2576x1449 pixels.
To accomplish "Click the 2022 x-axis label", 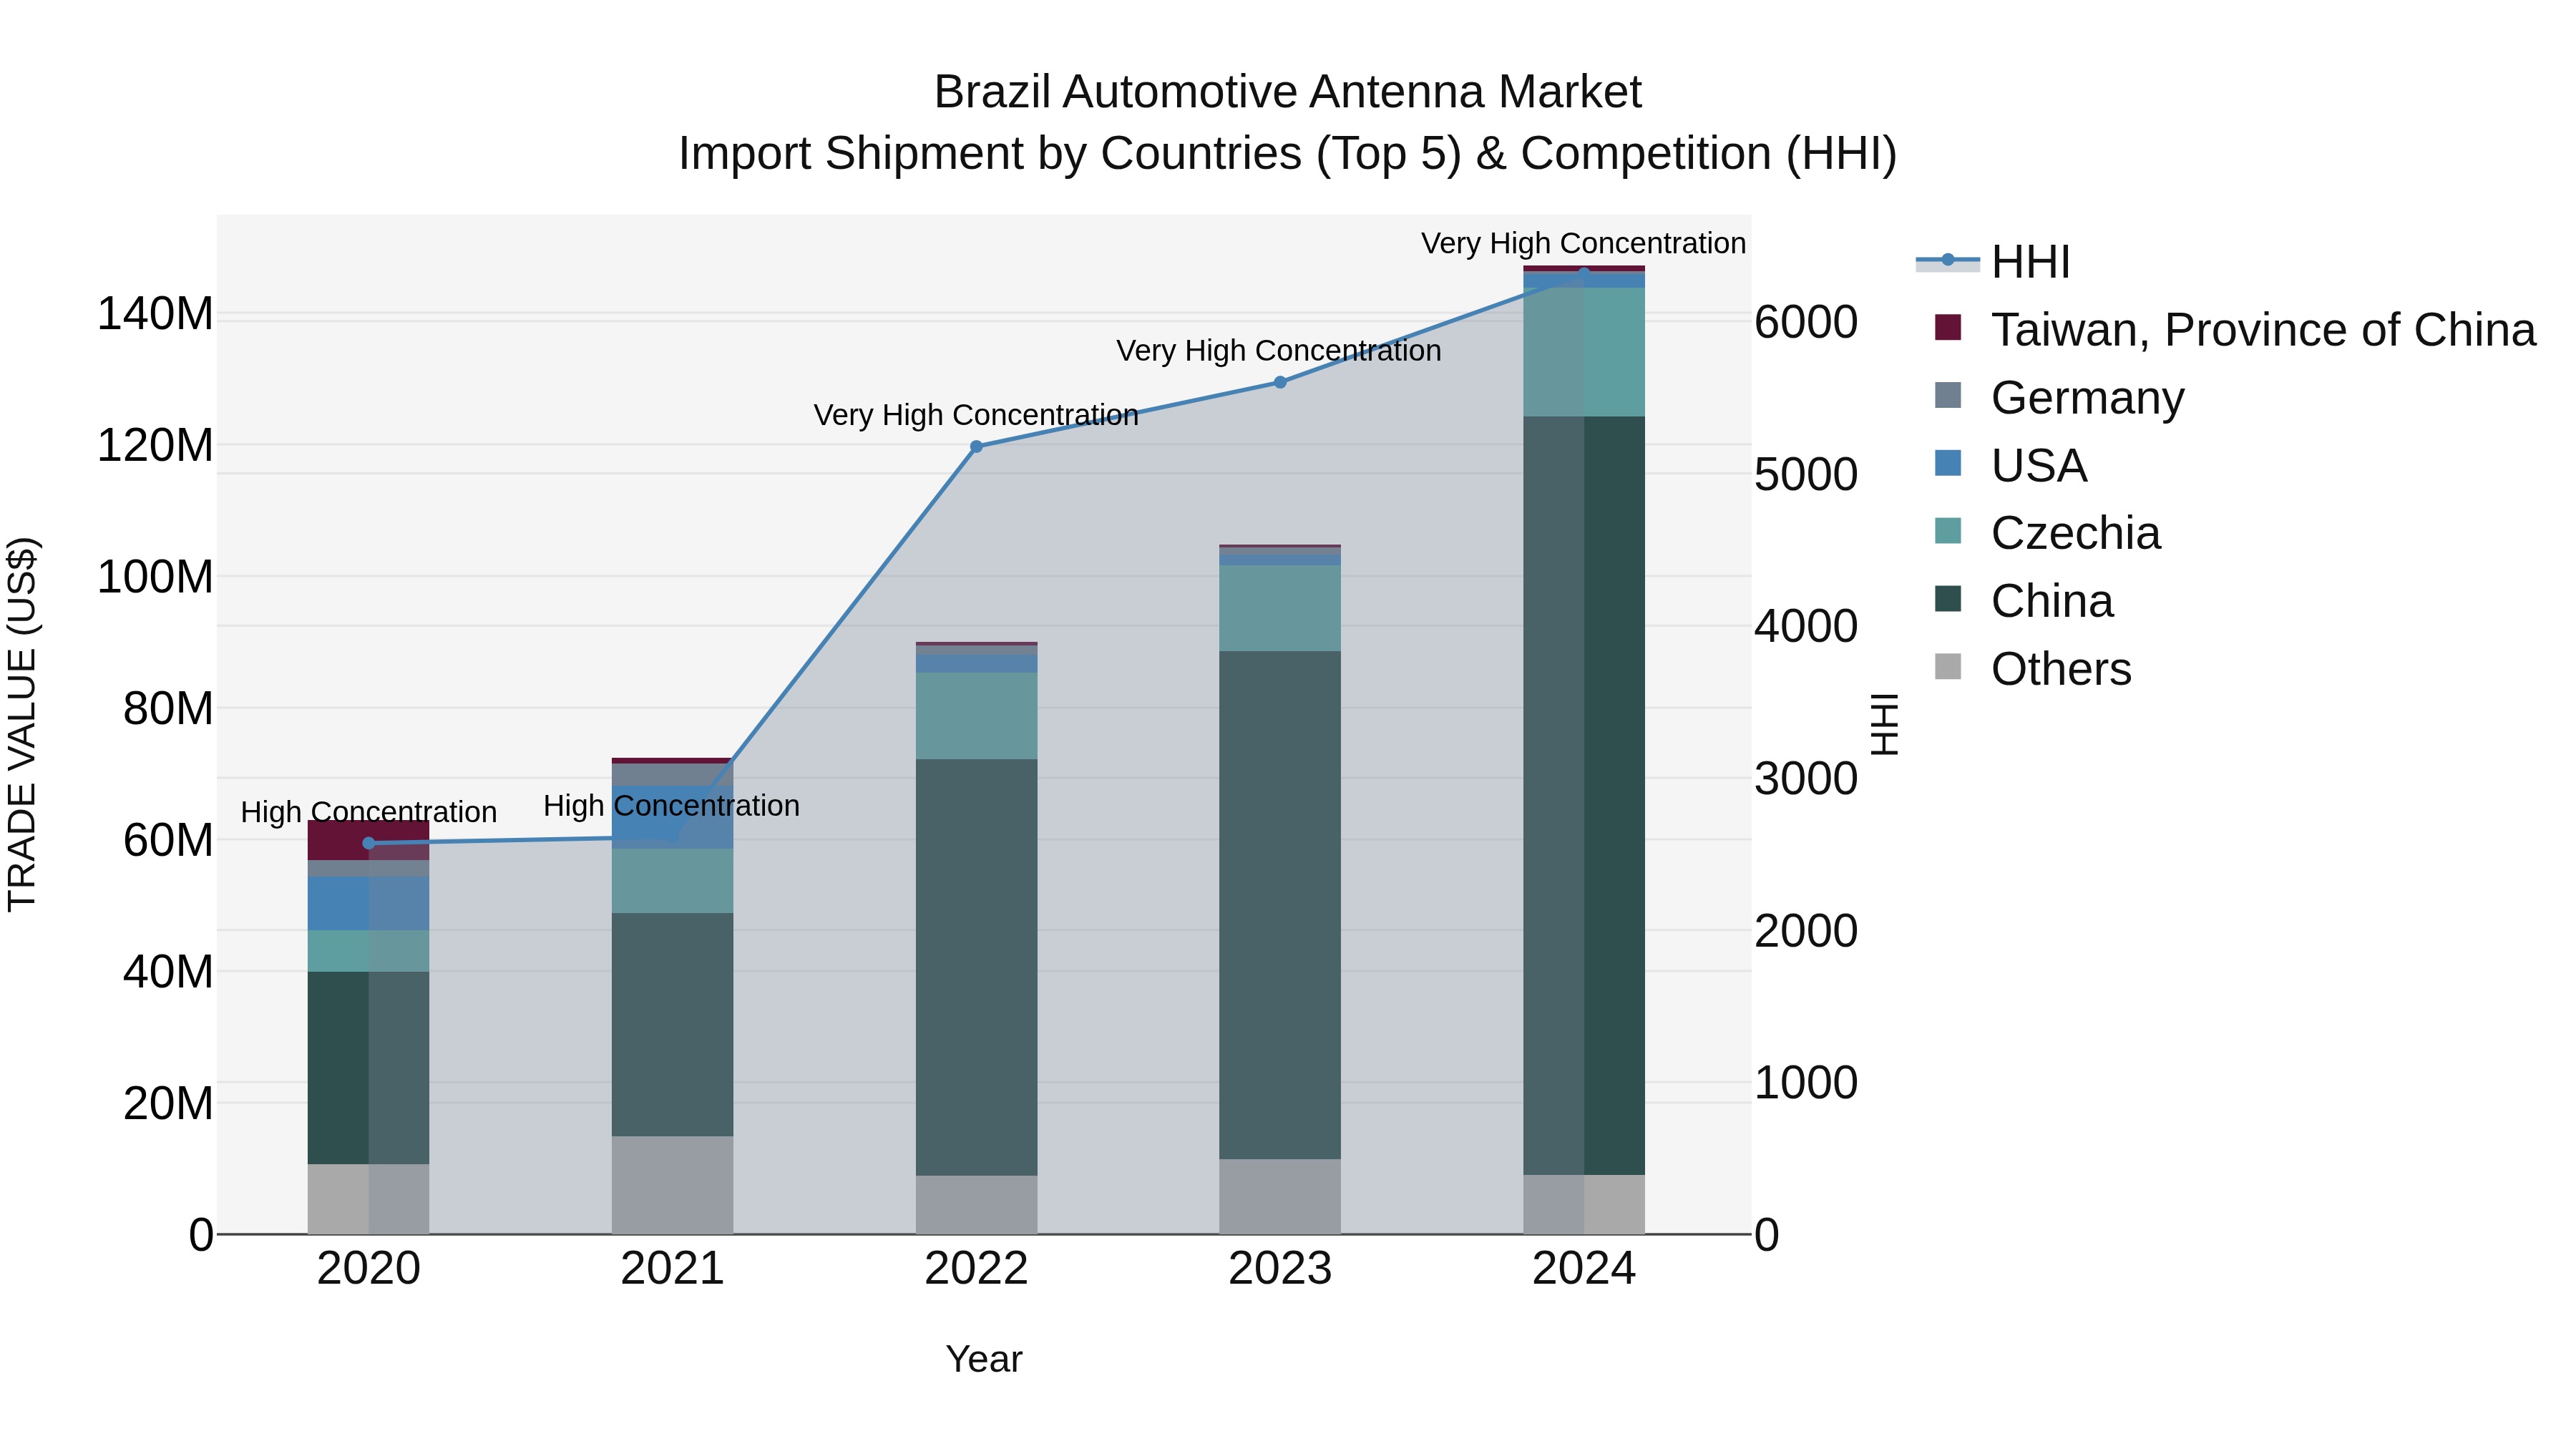I will tap(976, 1269).
